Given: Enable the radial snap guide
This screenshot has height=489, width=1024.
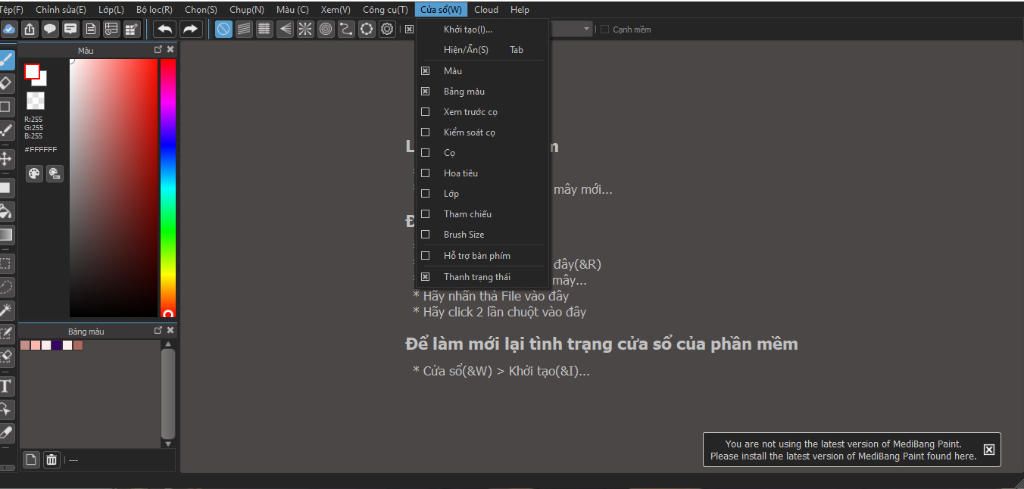Looking at the screenshot, I should click(x=306, y=29).
